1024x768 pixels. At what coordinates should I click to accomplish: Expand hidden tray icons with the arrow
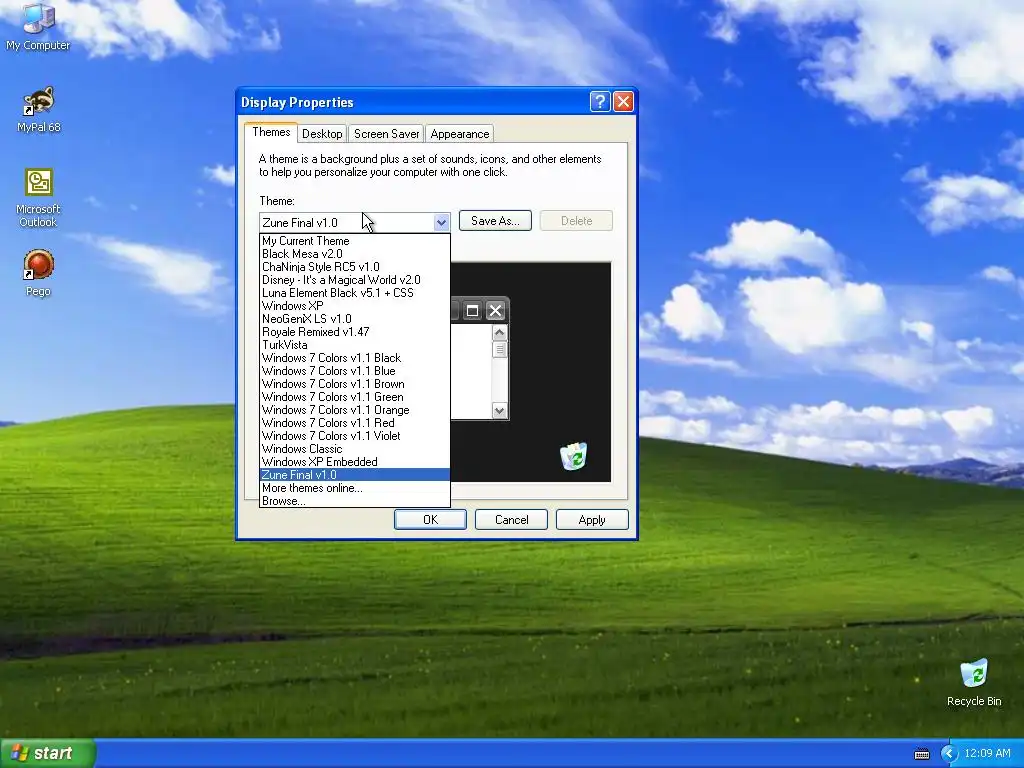949,754
